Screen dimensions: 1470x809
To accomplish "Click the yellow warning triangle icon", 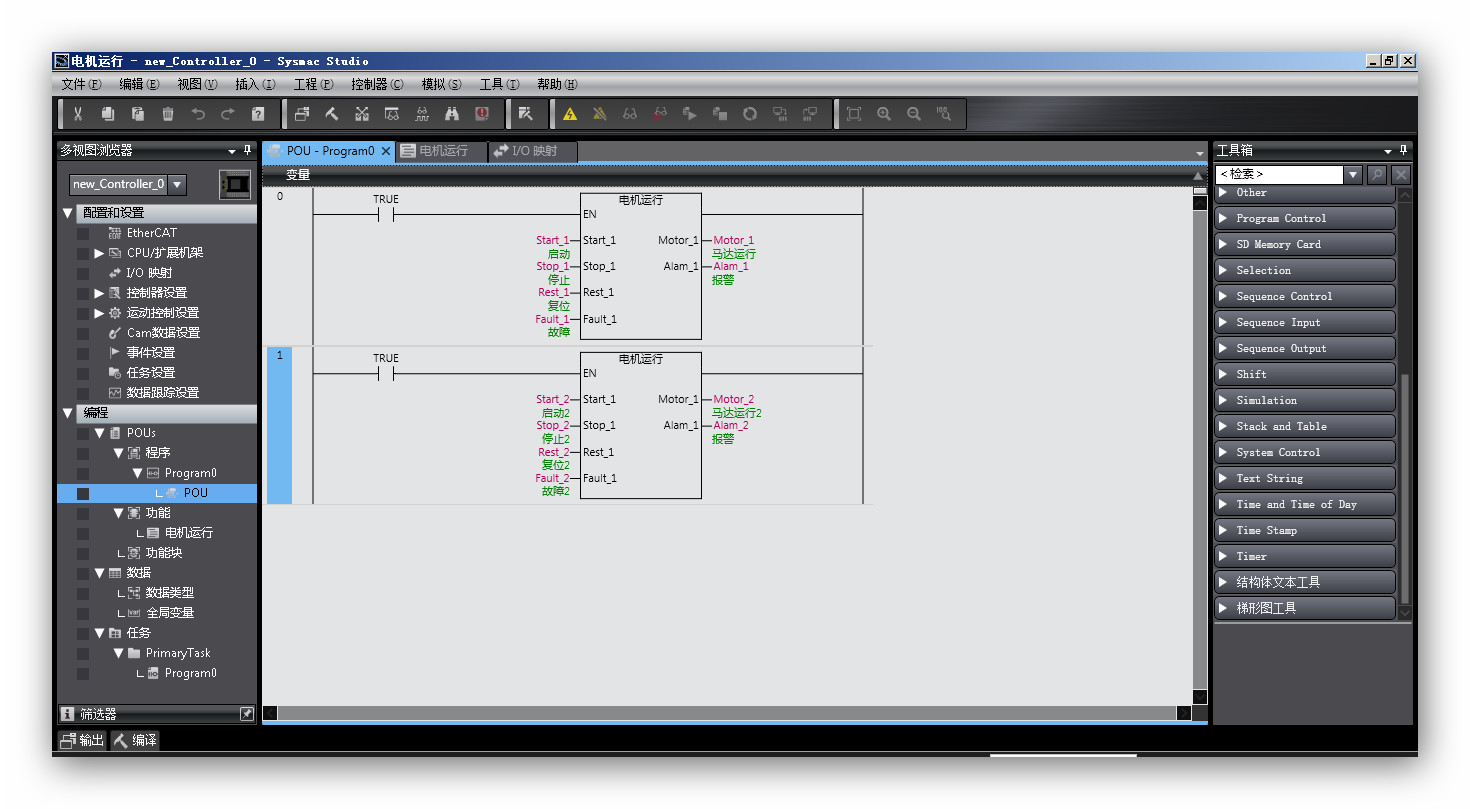I will click(x=570, y=114).
